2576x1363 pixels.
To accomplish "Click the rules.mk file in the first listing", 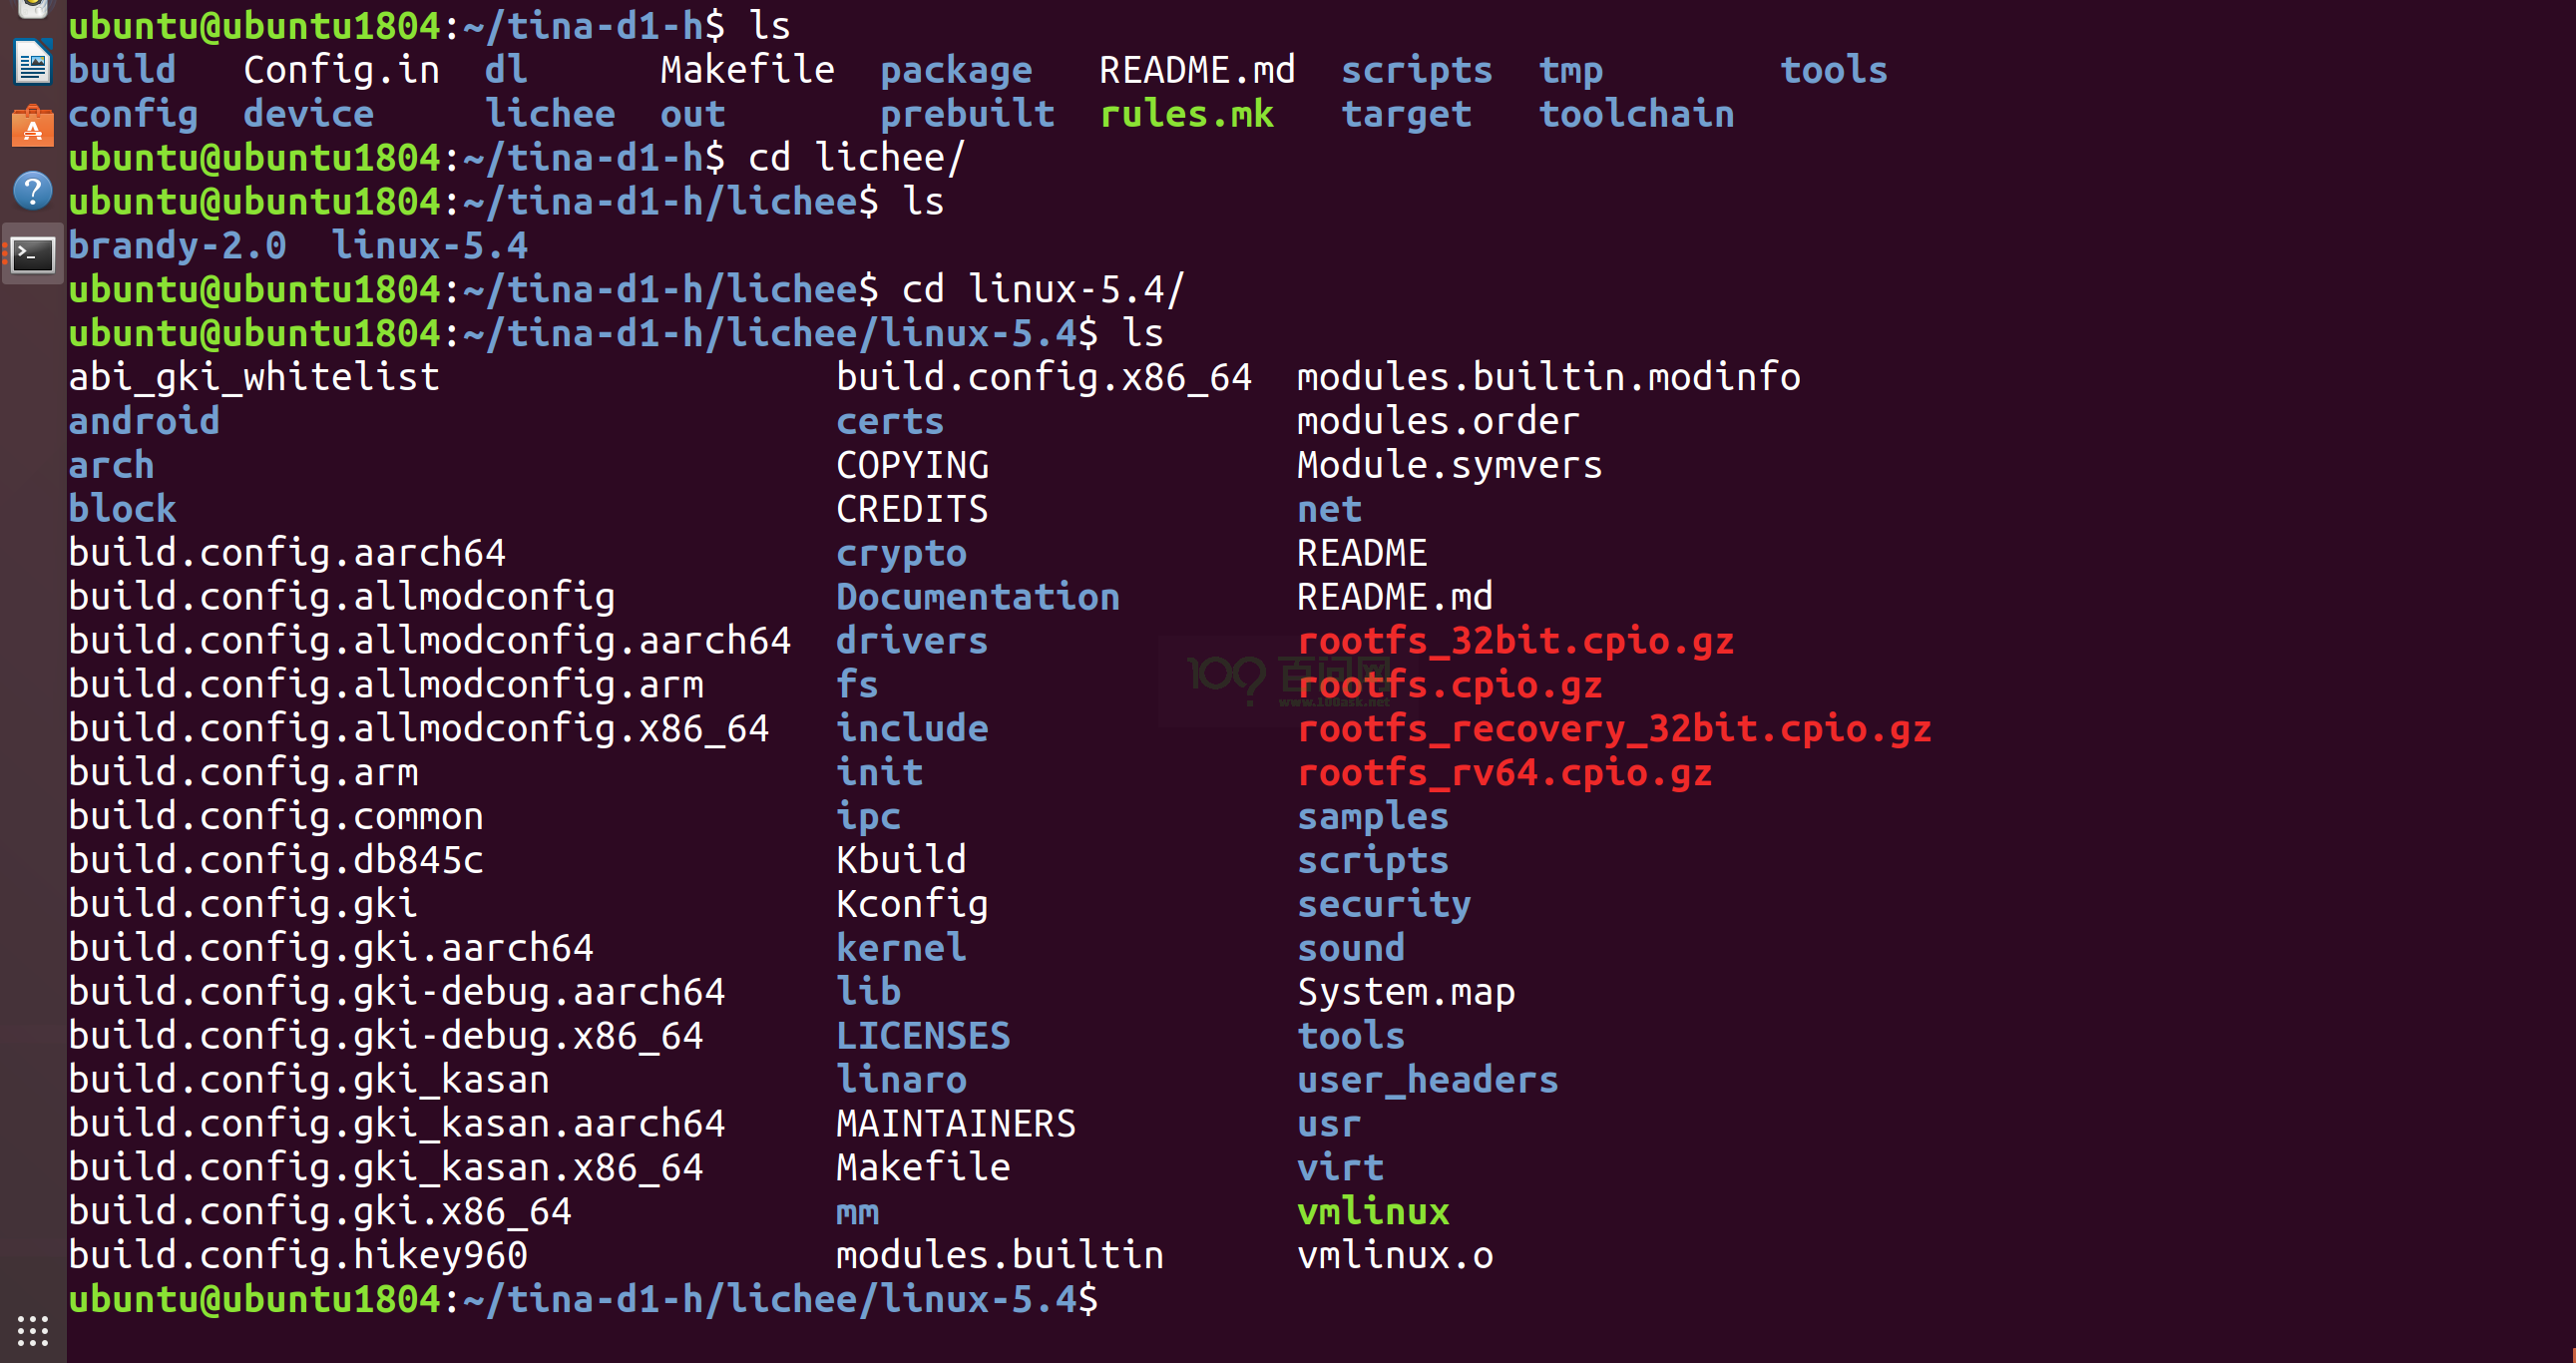I will click(x=1186, y=114).
